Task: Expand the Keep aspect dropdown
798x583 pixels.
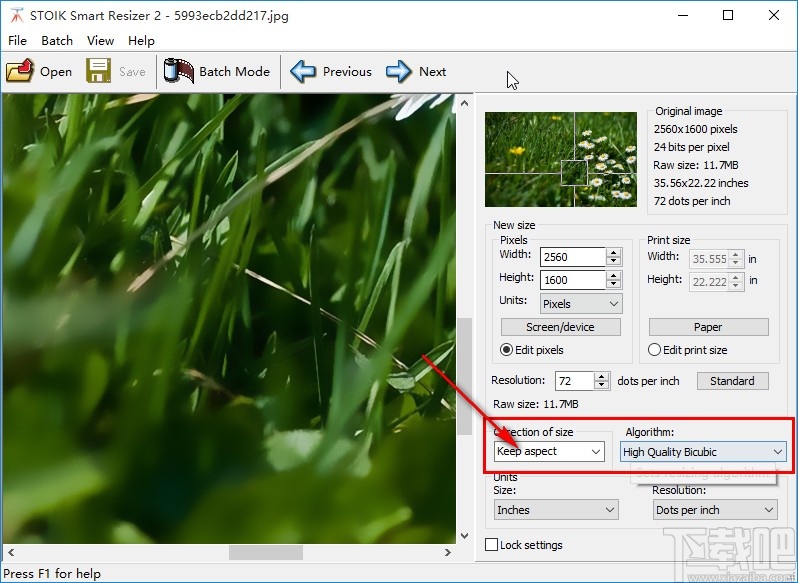Action: click(x=549, y=452)
